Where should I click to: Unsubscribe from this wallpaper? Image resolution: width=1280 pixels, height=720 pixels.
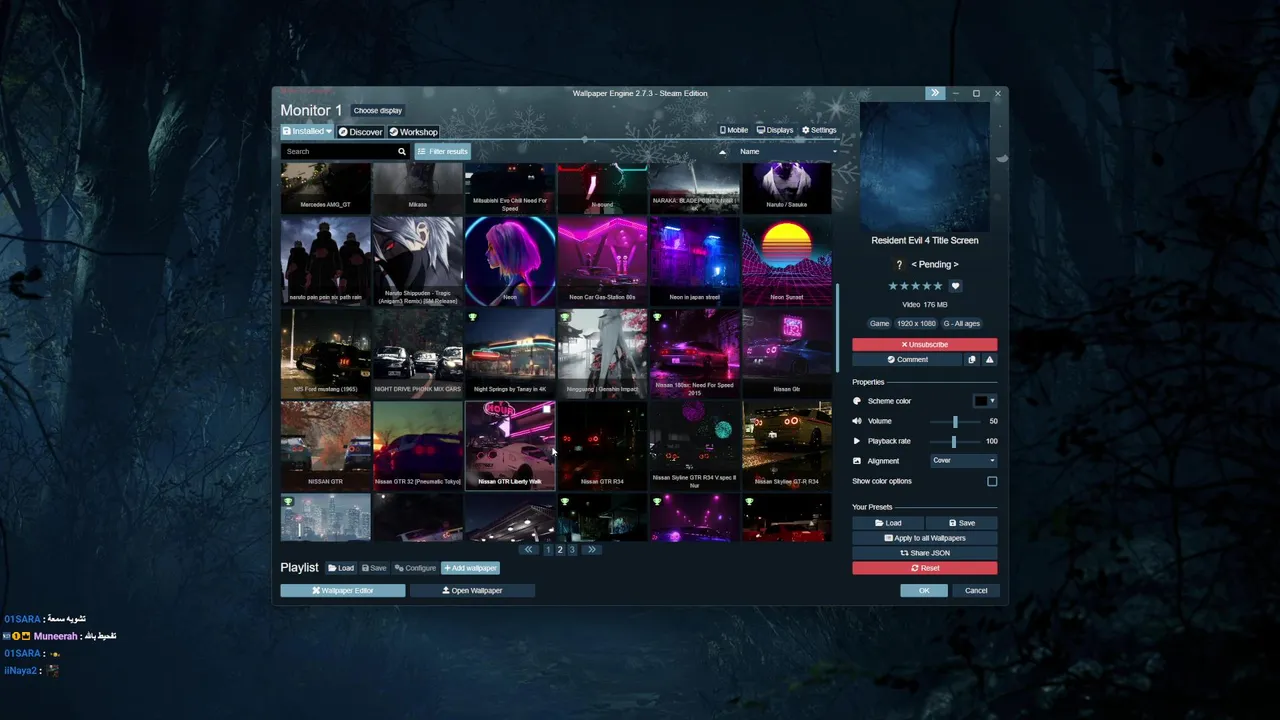coord(925,344)
